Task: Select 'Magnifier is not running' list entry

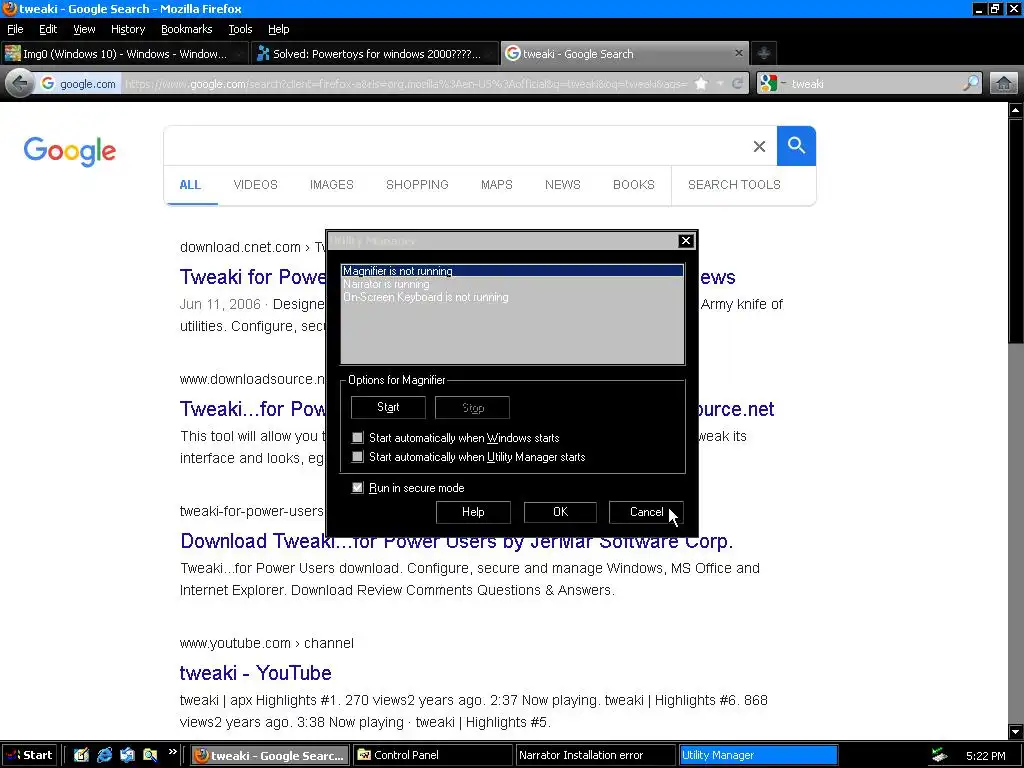Action: coord(512,271)
